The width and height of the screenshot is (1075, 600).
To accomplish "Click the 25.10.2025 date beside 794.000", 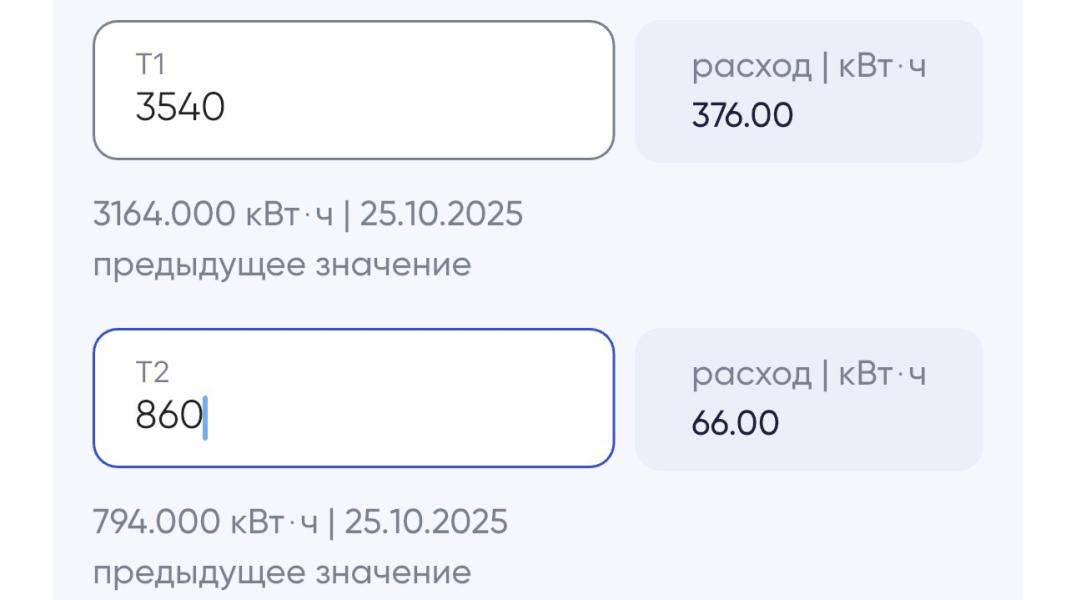I will click(426, 522).
